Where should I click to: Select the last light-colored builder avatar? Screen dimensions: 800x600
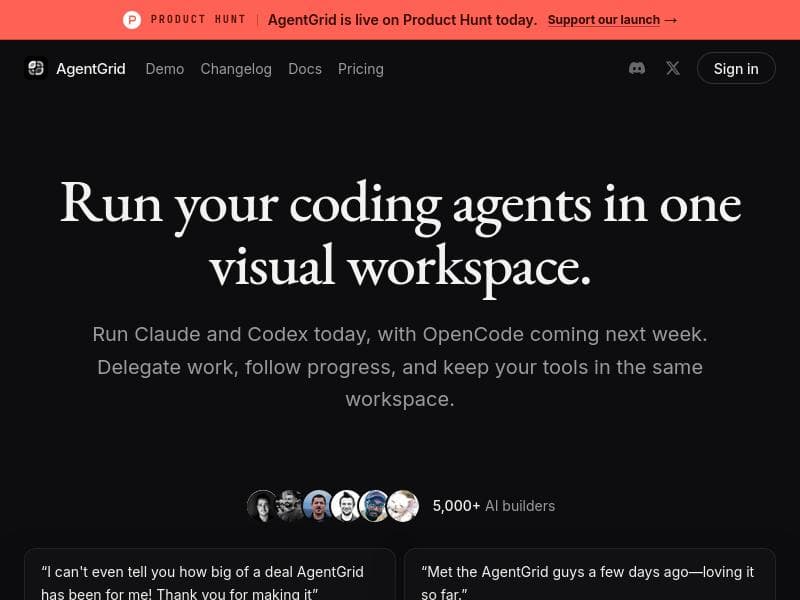click(x=403, y=506)
